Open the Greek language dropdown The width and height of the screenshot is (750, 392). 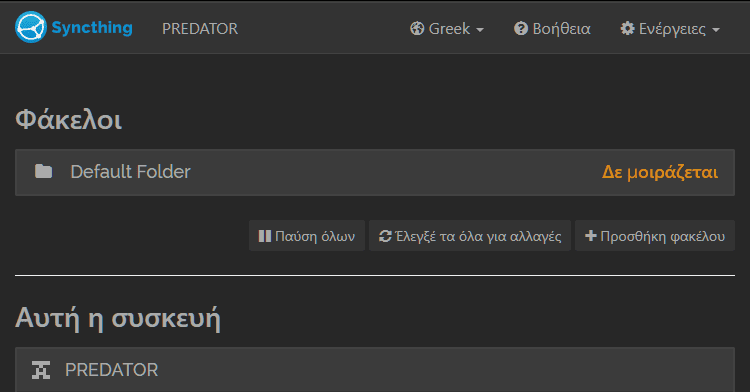(x=447, y=29)
